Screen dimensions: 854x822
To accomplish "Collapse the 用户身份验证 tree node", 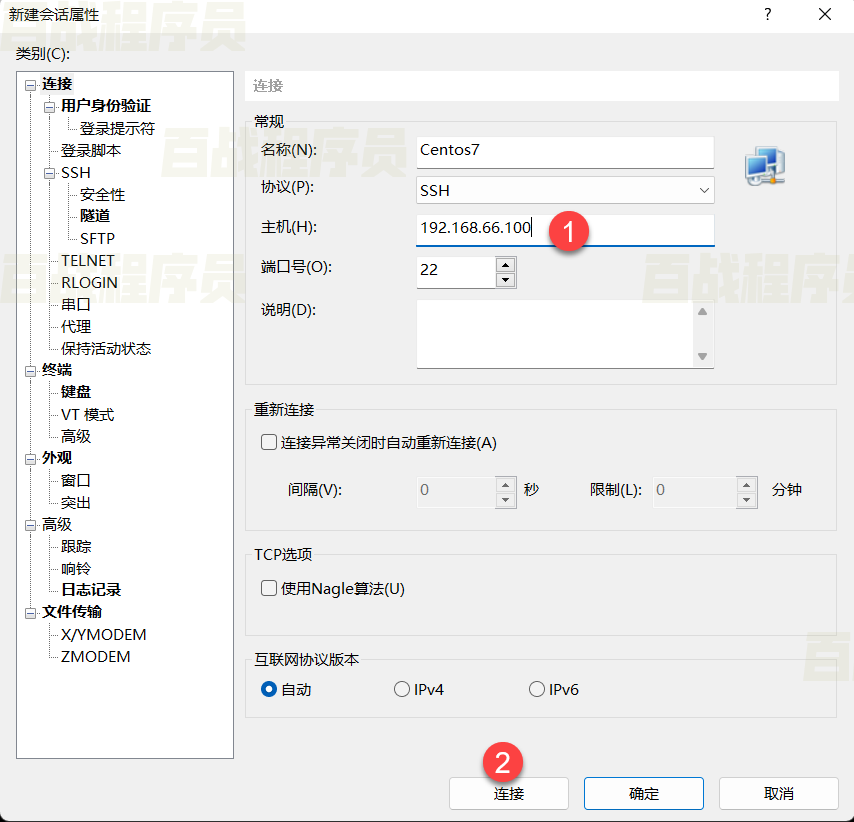I will point(50,107).
